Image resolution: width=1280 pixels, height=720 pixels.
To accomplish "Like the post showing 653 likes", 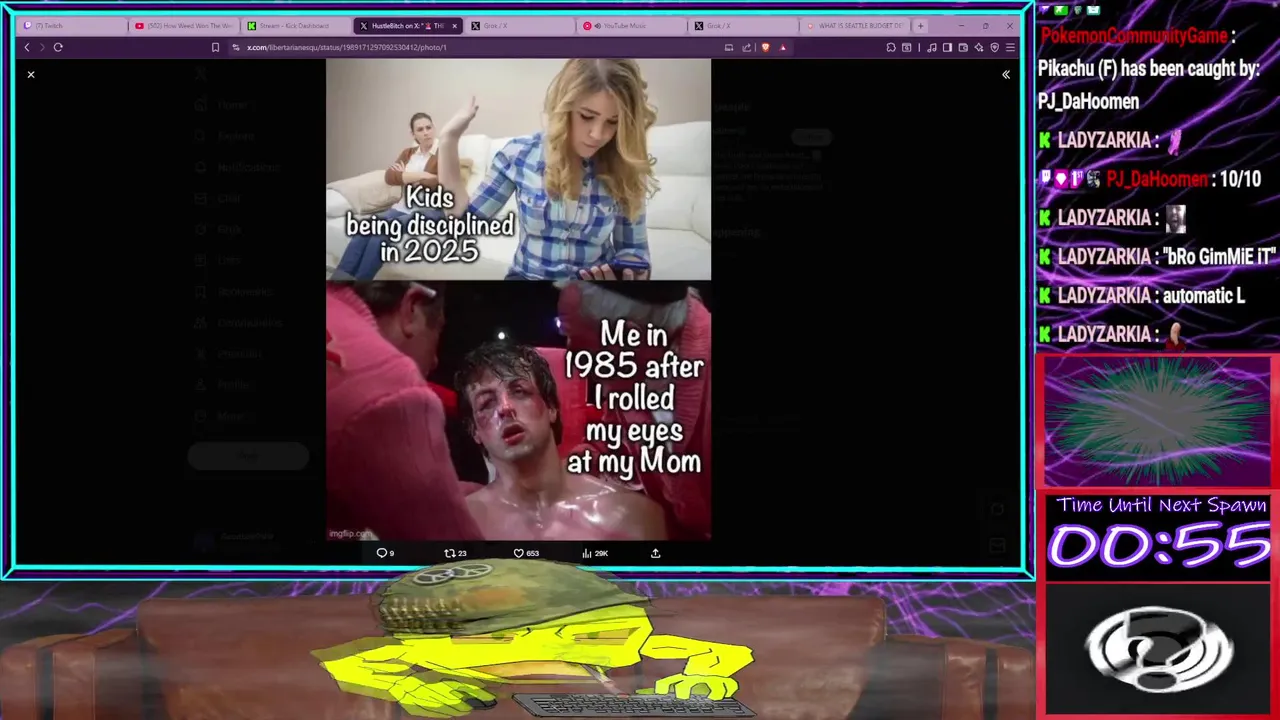I will pos(526,553).
